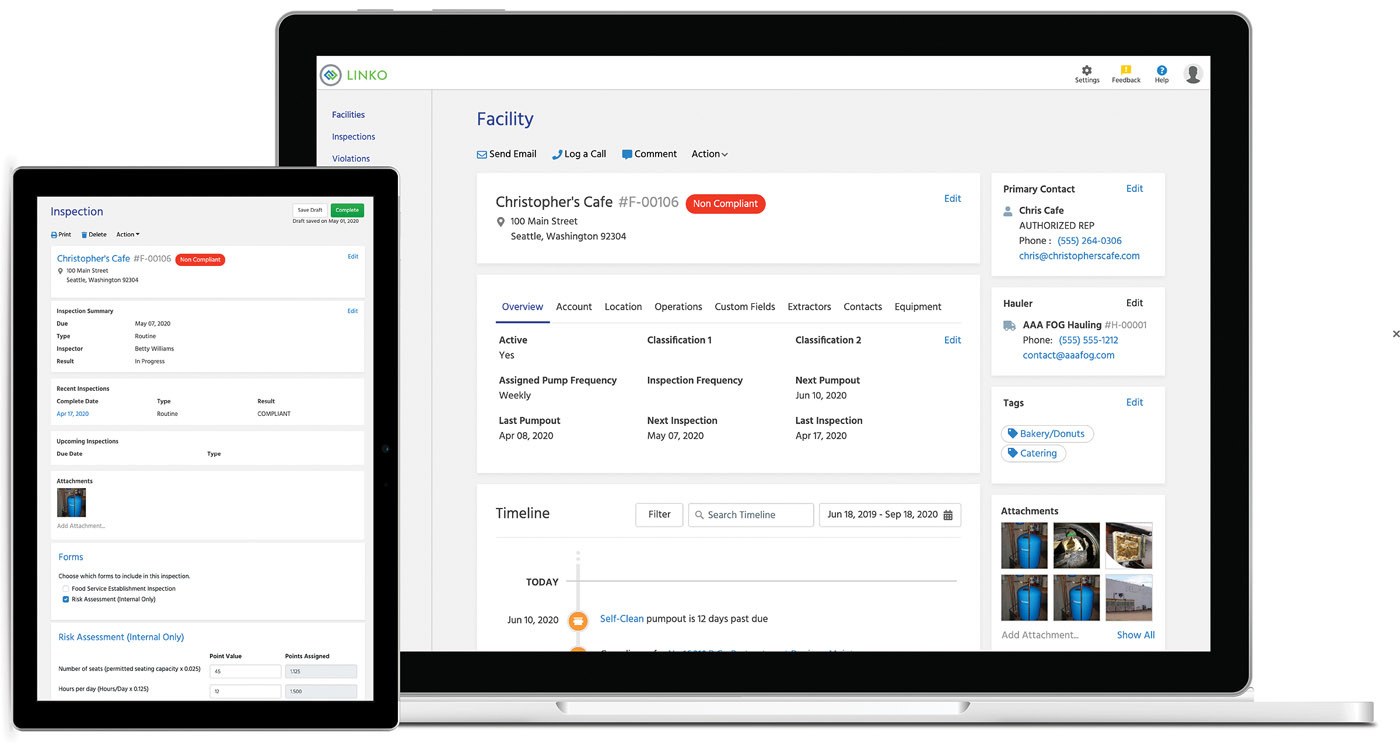Click the Send Email envelope icon
Screen dimensions: 1400x750
pyautogui.click(x=482, y=155)
